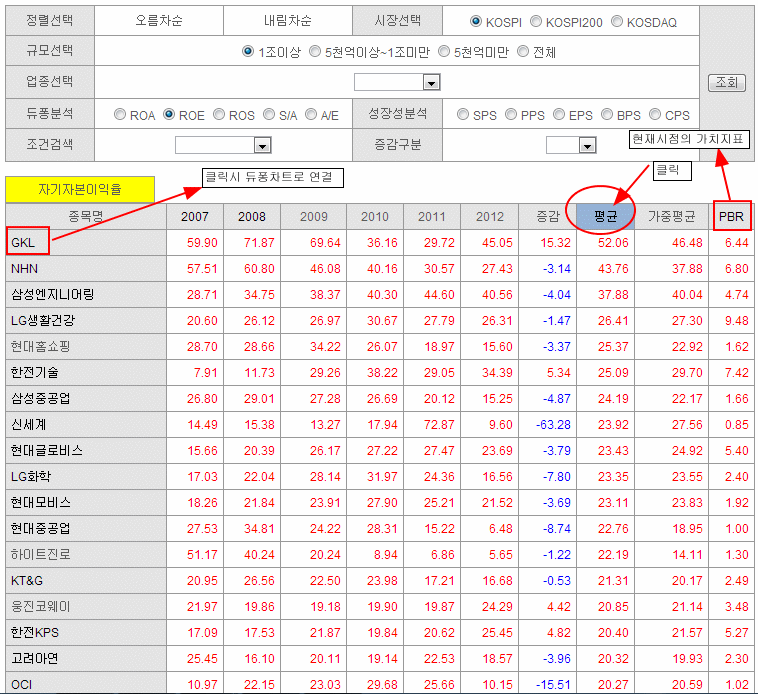758x694 pixels.
Task: Select the 전체 size option
Action: point(523,51)
